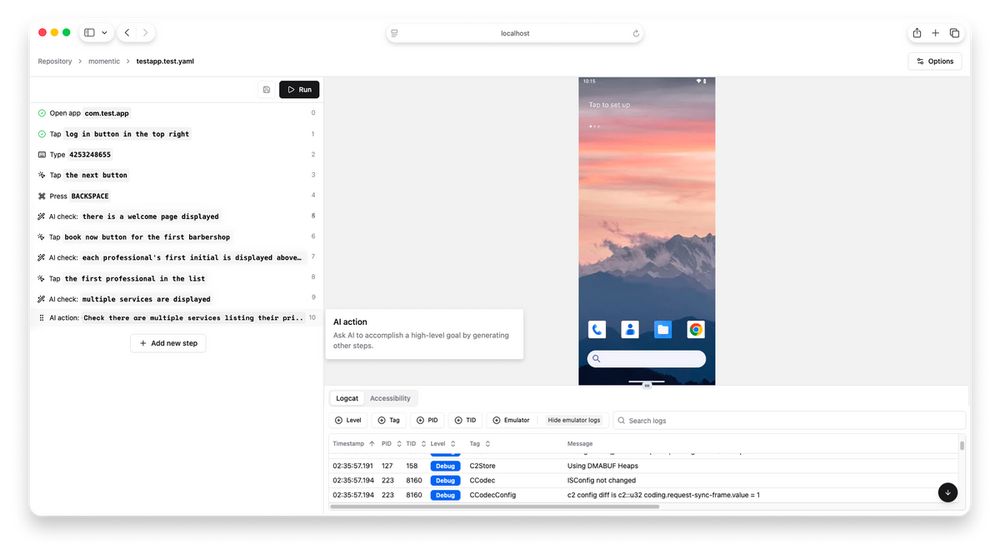The height and width of the screenshot is (548, 1000).
Task: Click the log table horizontal scrollbar
Action: (x=494, y=507)
